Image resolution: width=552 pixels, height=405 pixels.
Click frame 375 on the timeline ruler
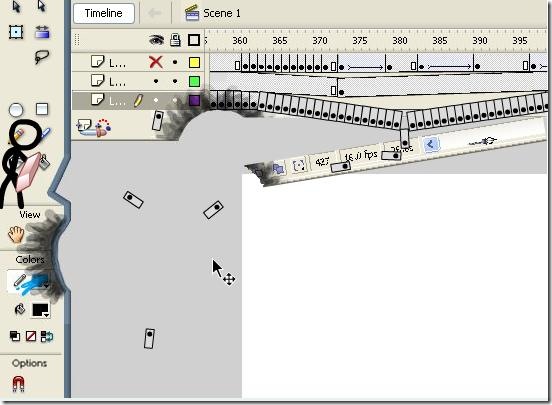click(360, 41)
